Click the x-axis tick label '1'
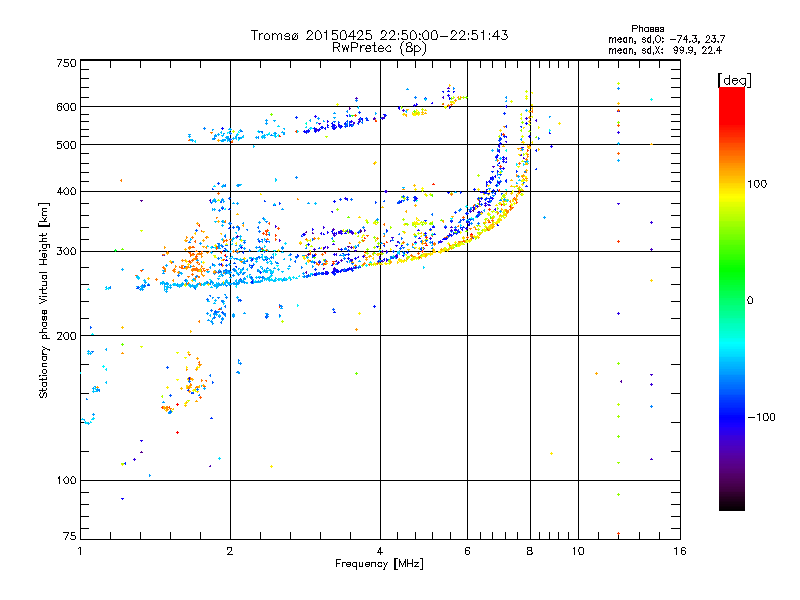 click(80, 551)
